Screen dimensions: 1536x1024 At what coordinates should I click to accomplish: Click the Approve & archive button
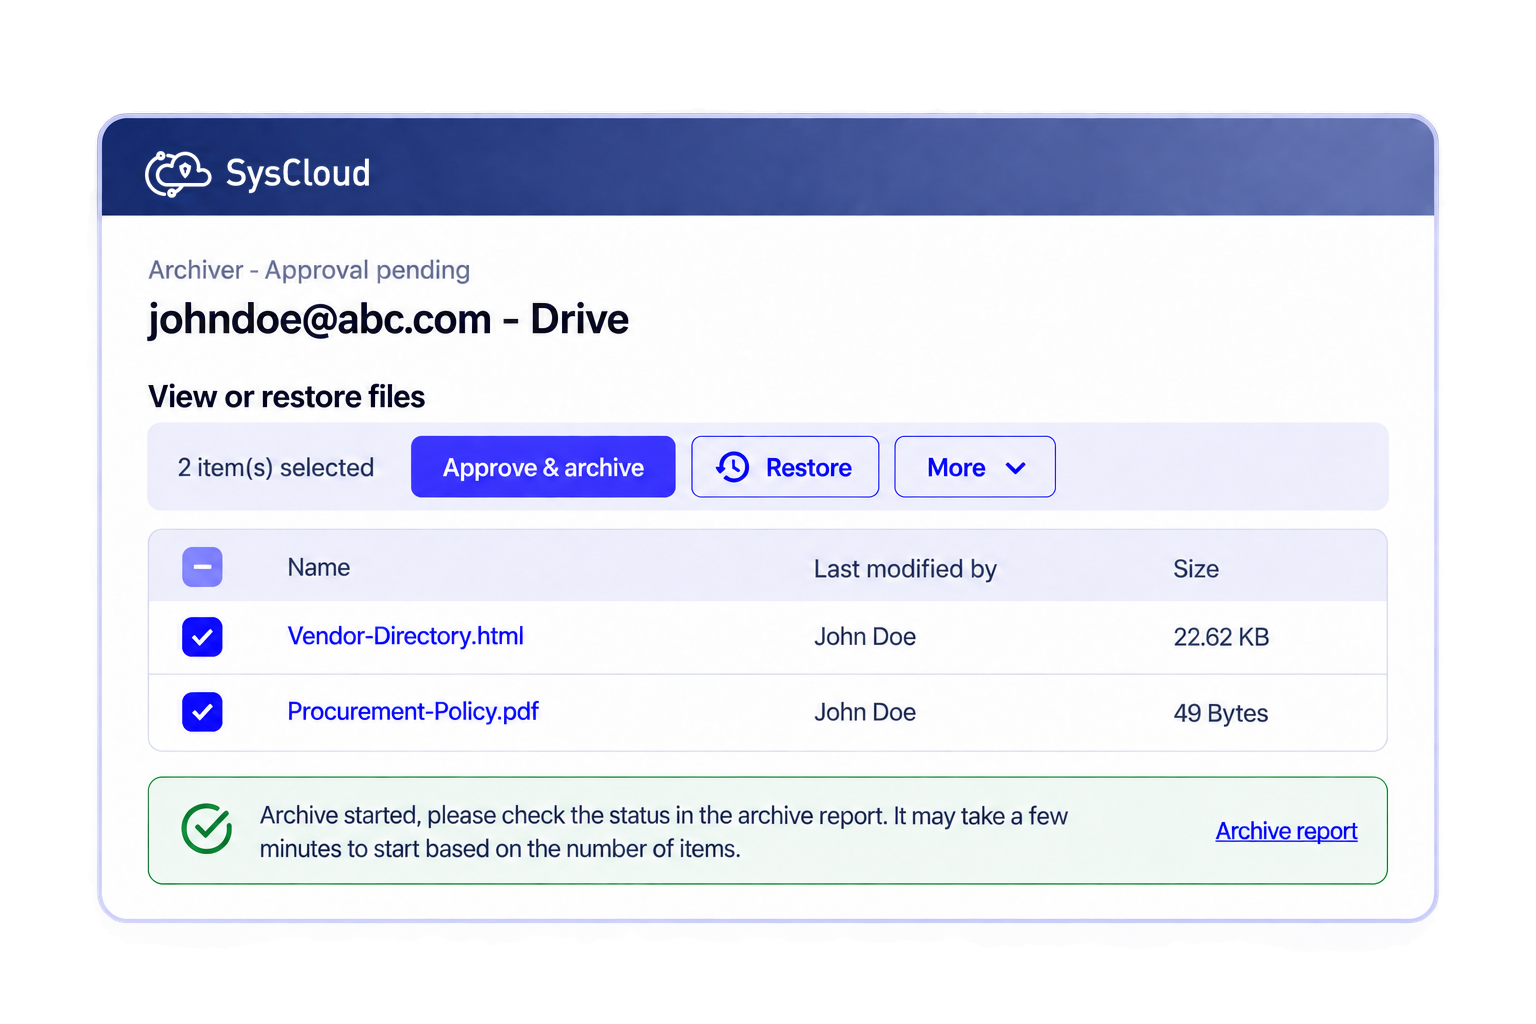pos(543,467)
